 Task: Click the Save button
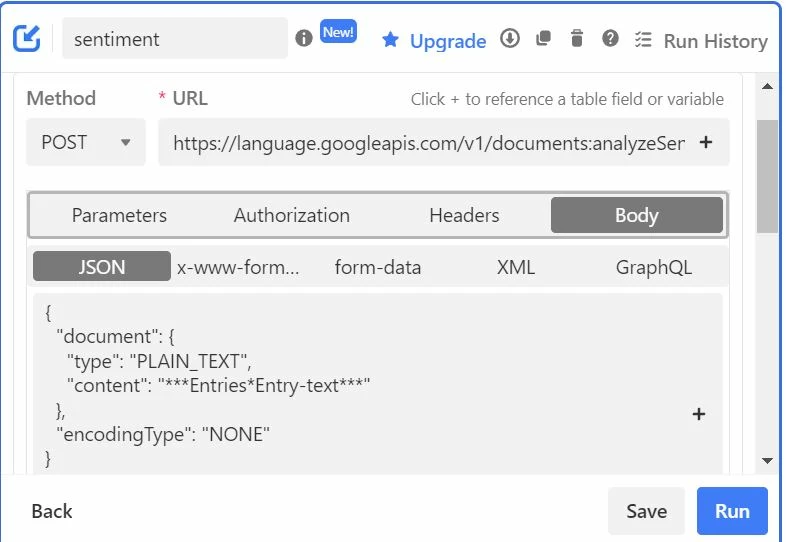pyautogui.click(x=646, y=511)
